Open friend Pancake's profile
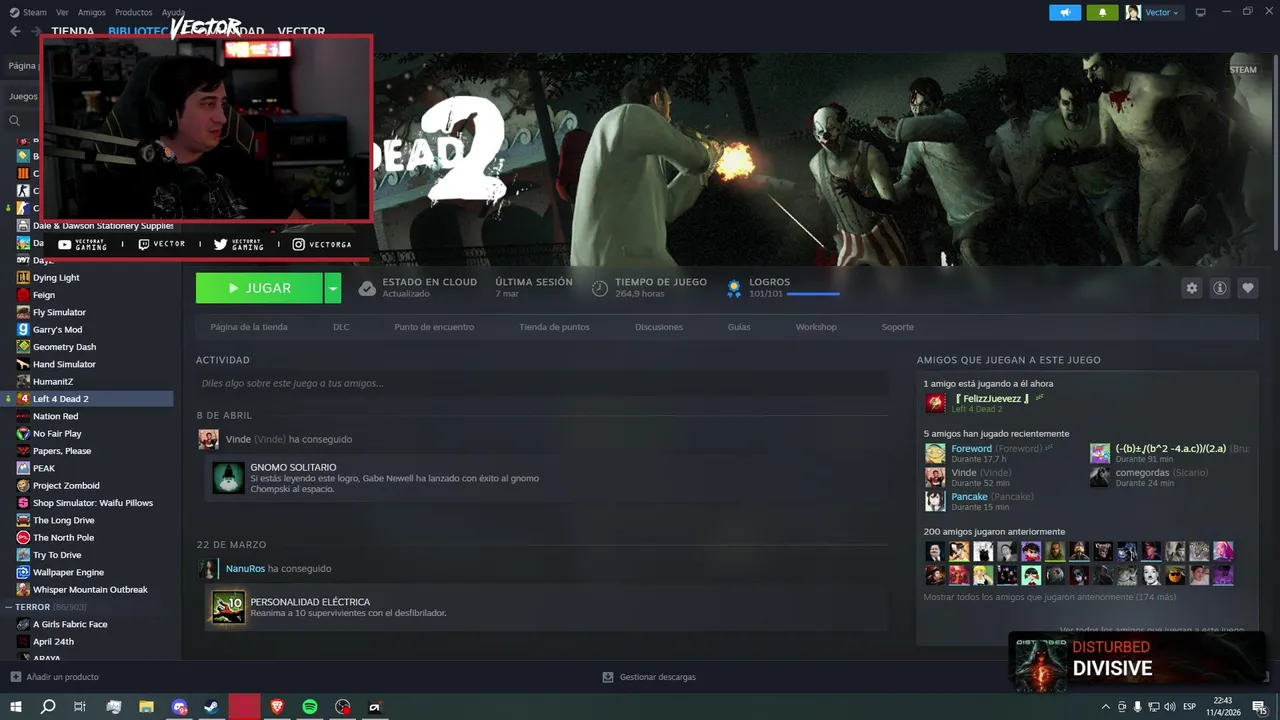 pyautogui.click(x=969, y=497)
